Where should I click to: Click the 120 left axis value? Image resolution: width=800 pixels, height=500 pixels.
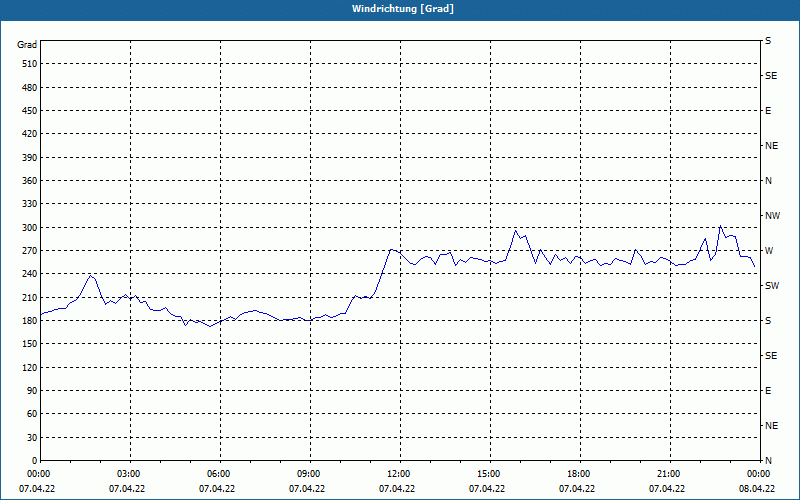click(30, 367)
